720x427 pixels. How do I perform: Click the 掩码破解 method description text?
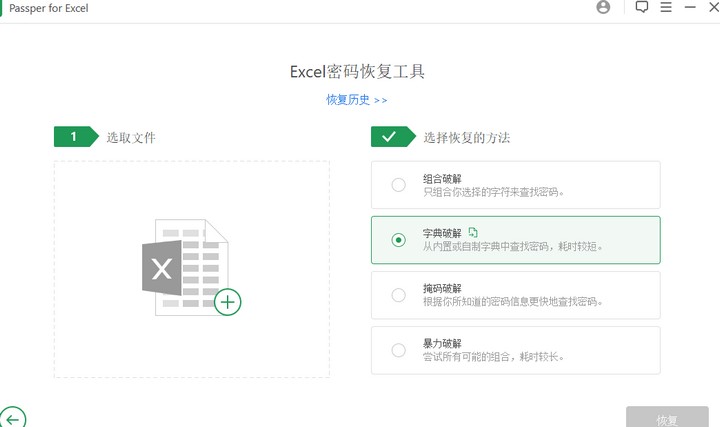click(x=513, y=301)
